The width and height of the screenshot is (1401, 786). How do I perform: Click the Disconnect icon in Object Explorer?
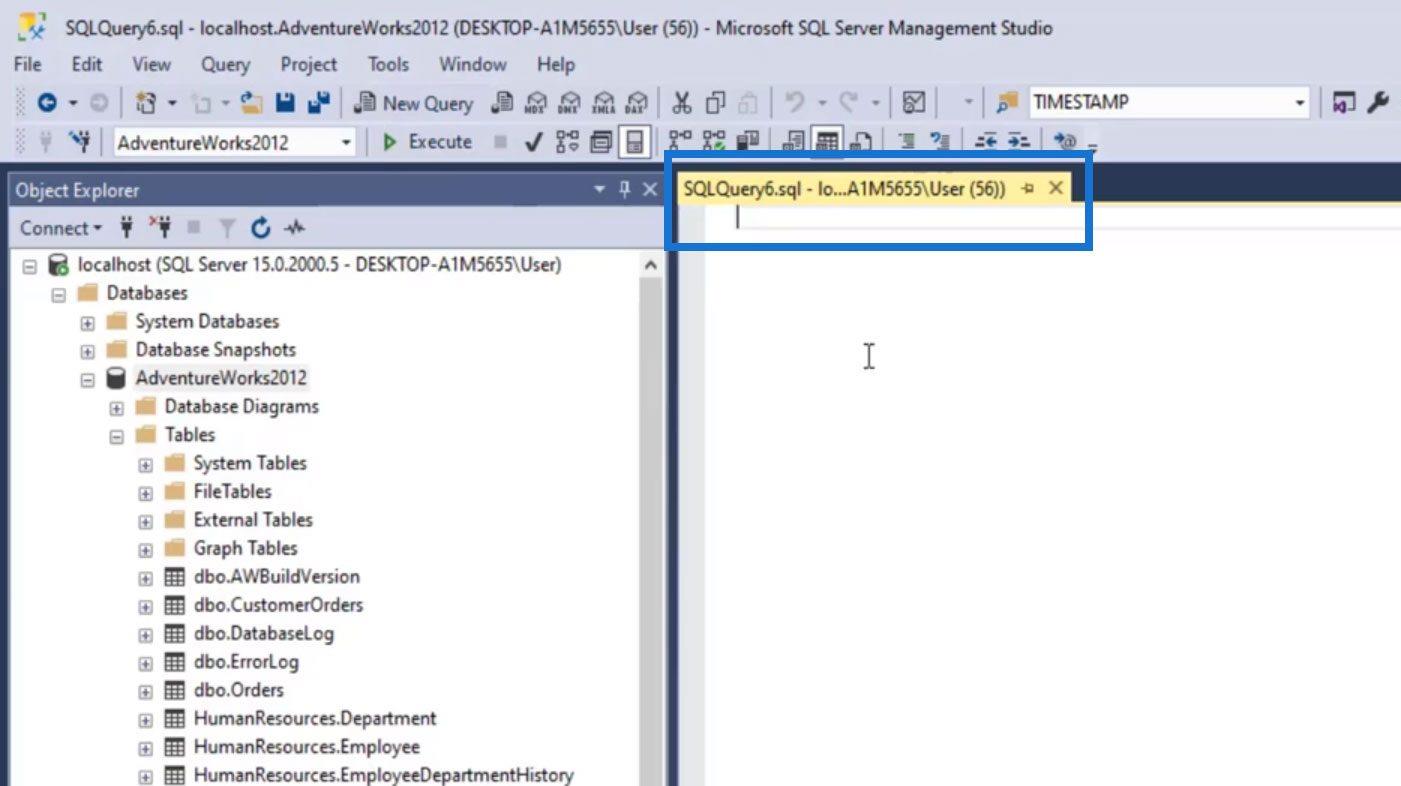click(159, 228)
